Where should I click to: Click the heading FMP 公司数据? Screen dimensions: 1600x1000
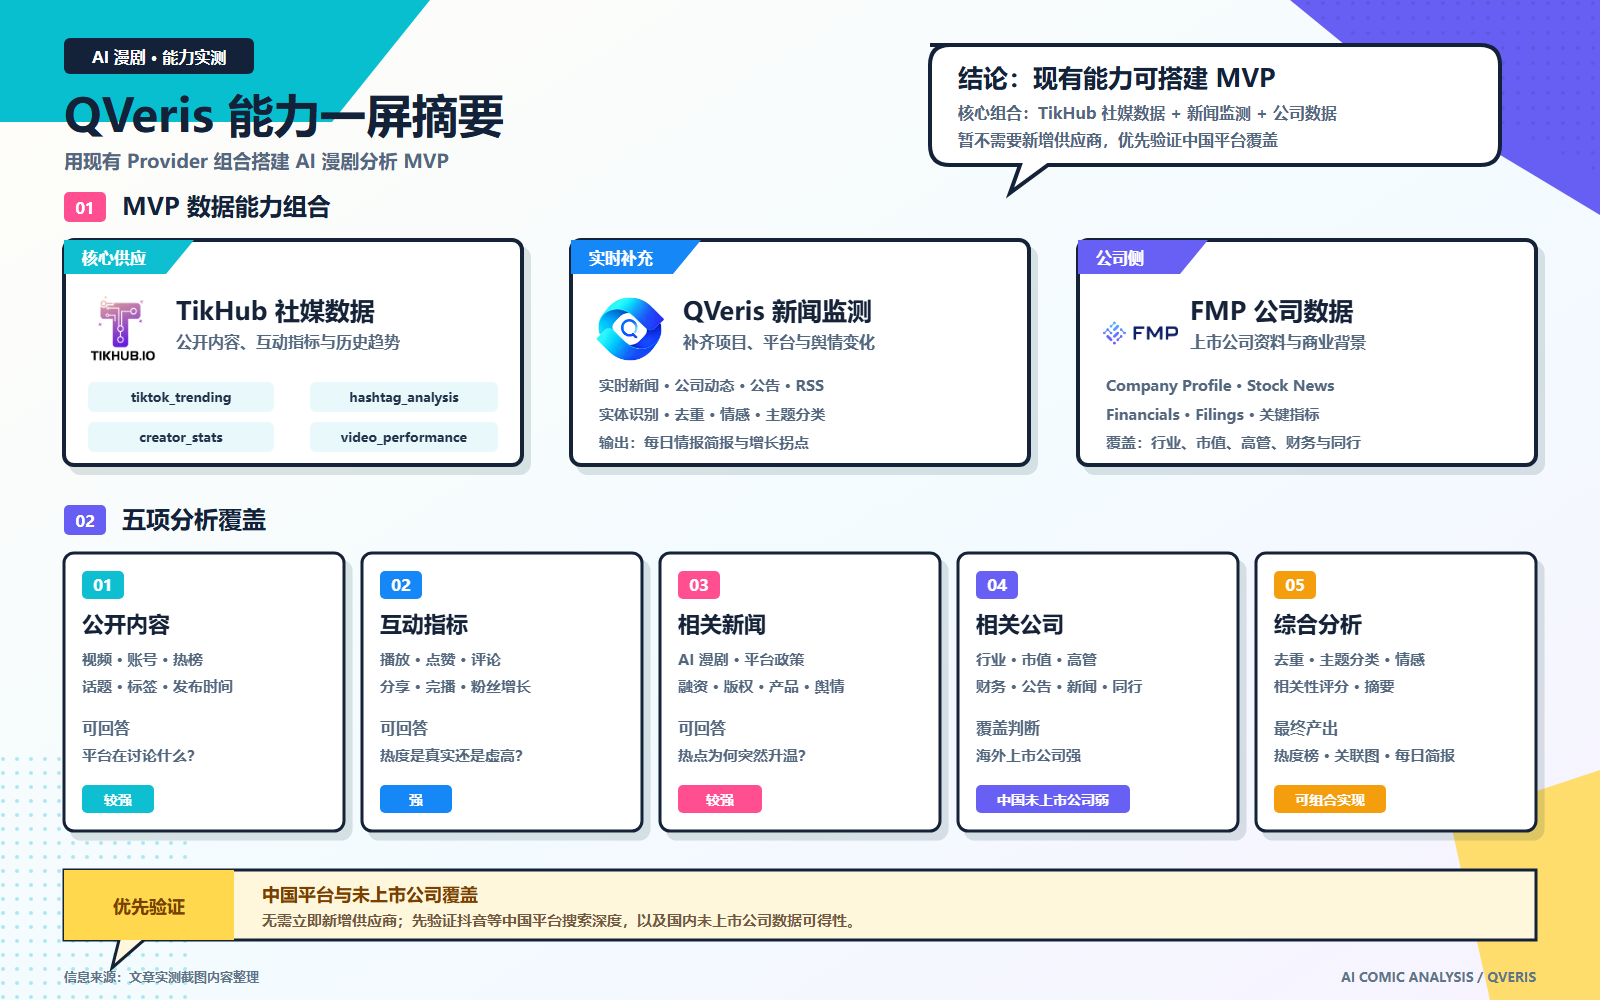tap(1271, 311)
